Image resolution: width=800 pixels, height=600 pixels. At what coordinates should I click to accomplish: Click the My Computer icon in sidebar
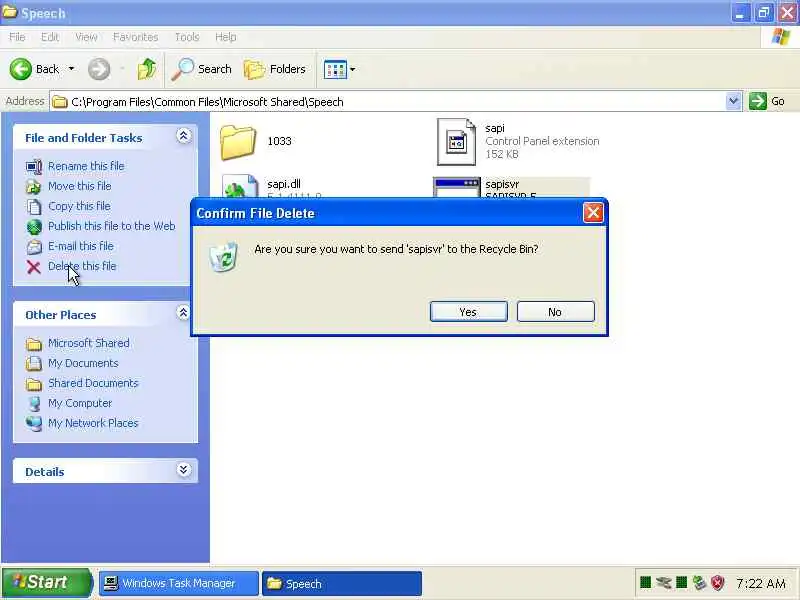pos(34,404)
